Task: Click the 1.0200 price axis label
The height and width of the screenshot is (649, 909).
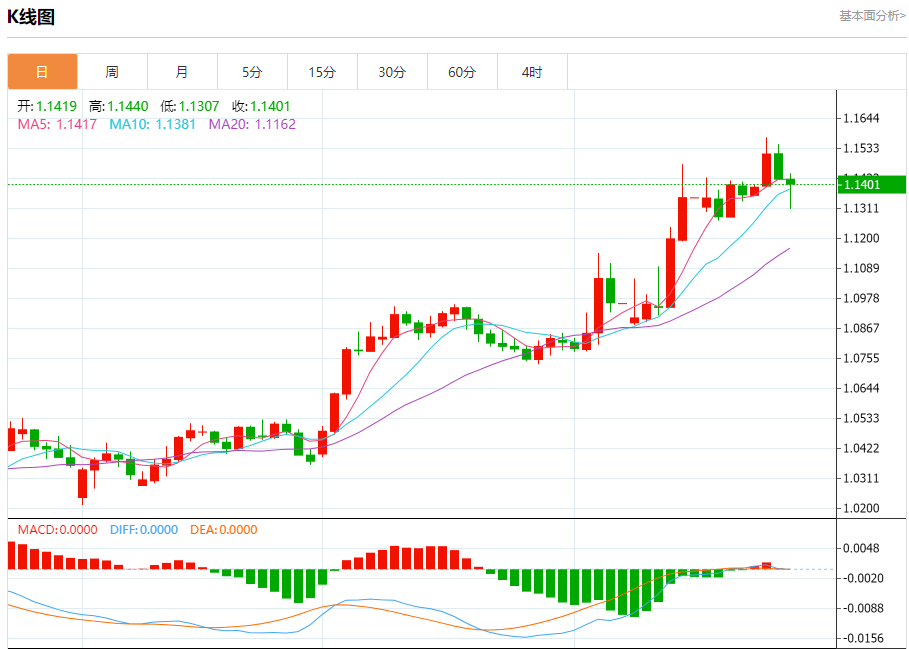Action: point(863,508)
